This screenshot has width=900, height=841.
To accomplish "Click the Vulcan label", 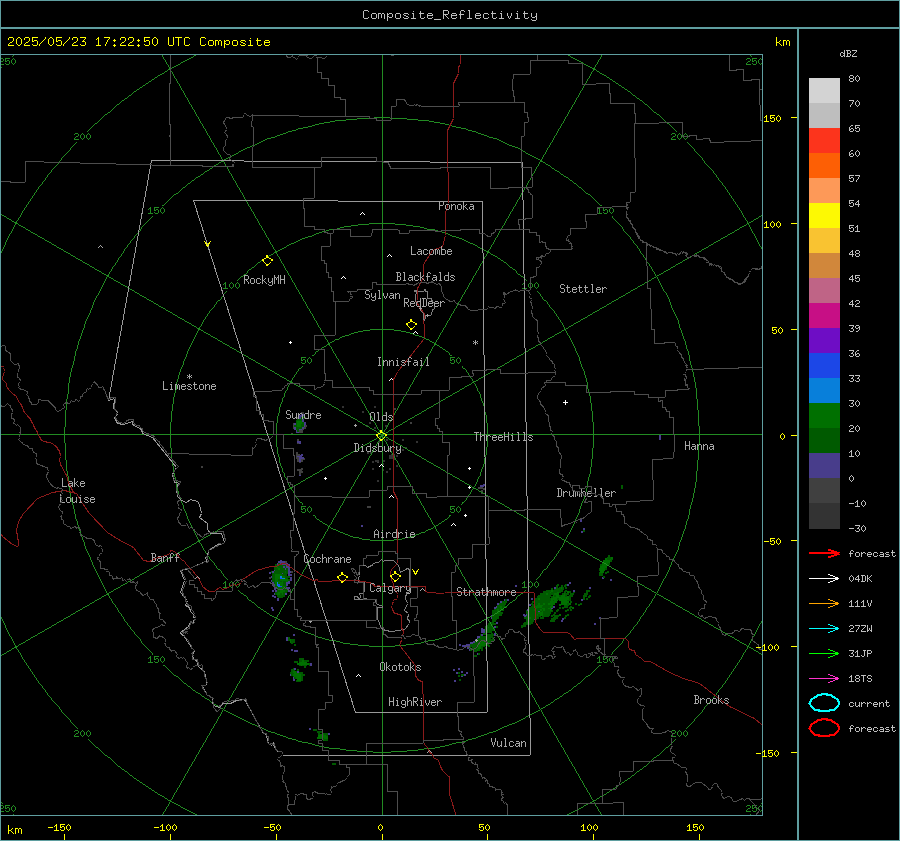I will click(508, 743).
